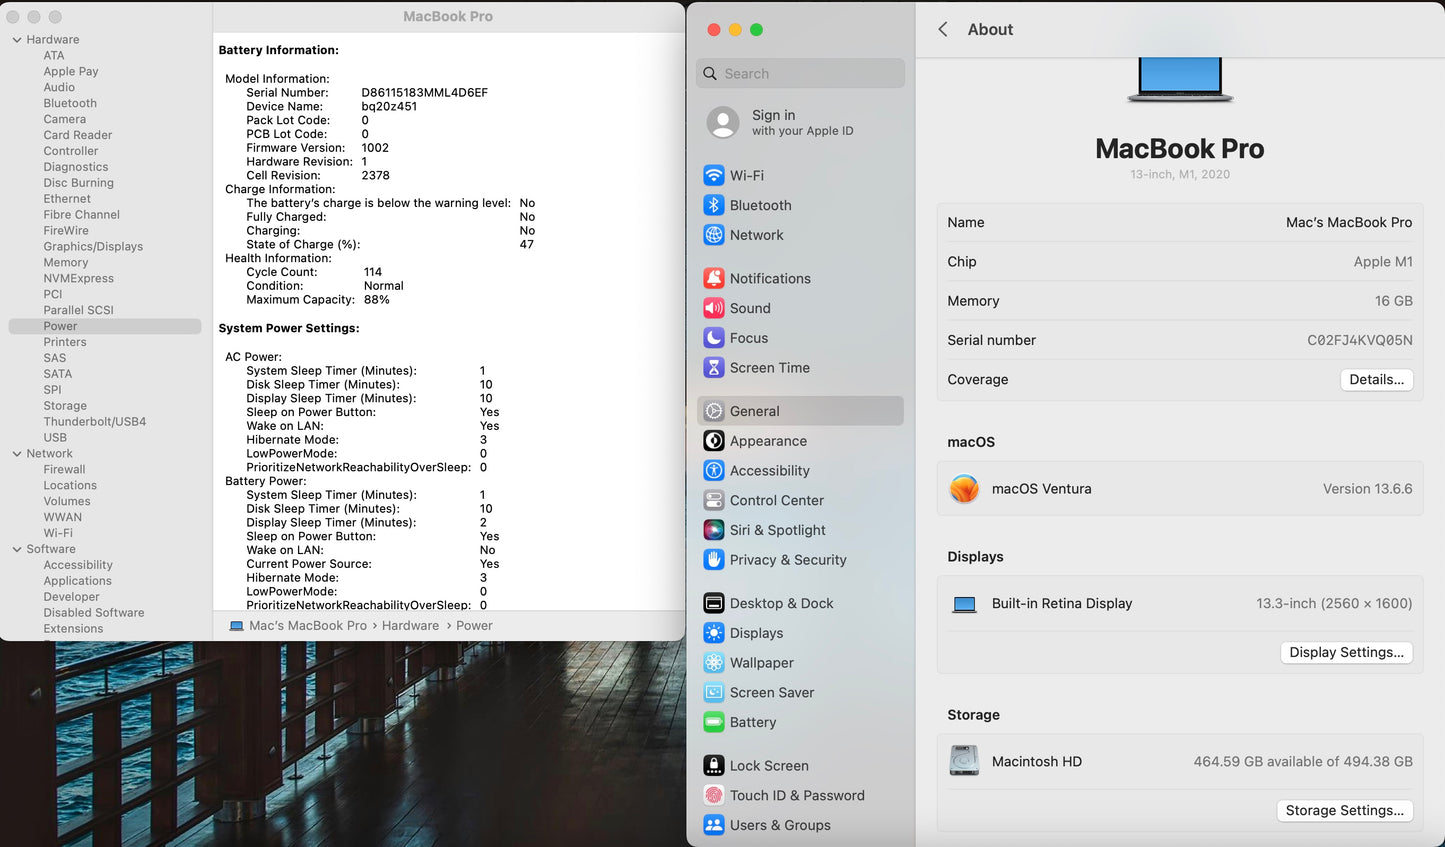Open the Battery settings icon
The width and height of the screenshot is (1445, 847).
click(713, 722)
